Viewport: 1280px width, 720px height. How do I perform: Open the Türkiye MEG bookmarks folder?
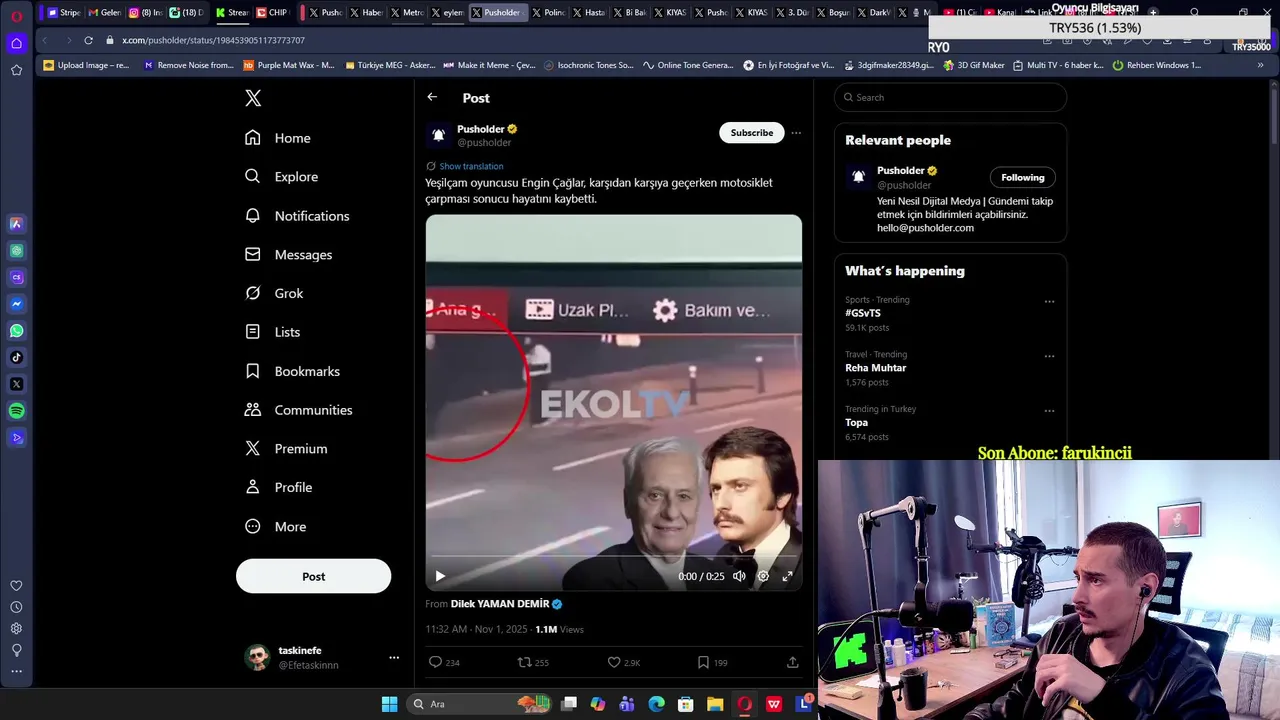coord(390,65)
